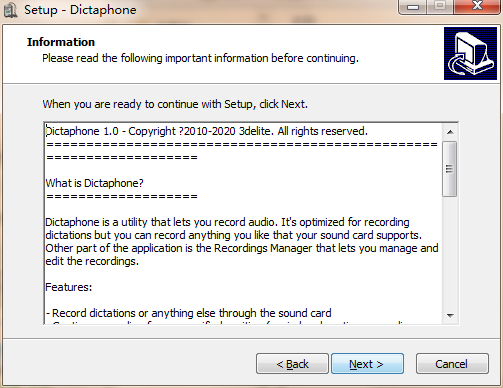This screenshot has height=388, width=503.
Task: Close the Setup window with the X
Action: [477, 6]
